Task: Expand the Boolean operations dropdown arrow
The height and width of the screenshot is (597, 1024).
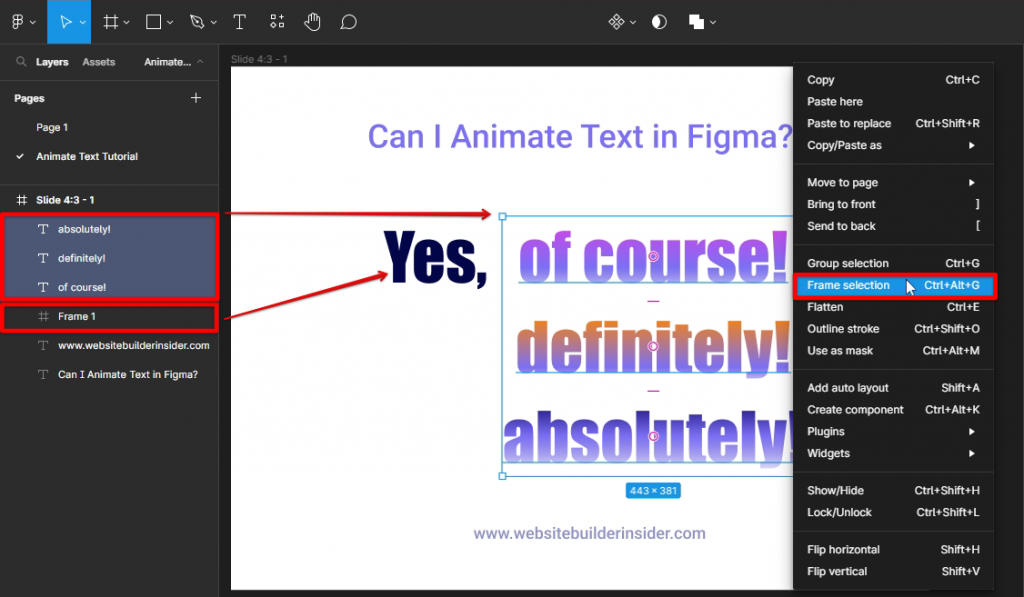Action: point(713,23)
